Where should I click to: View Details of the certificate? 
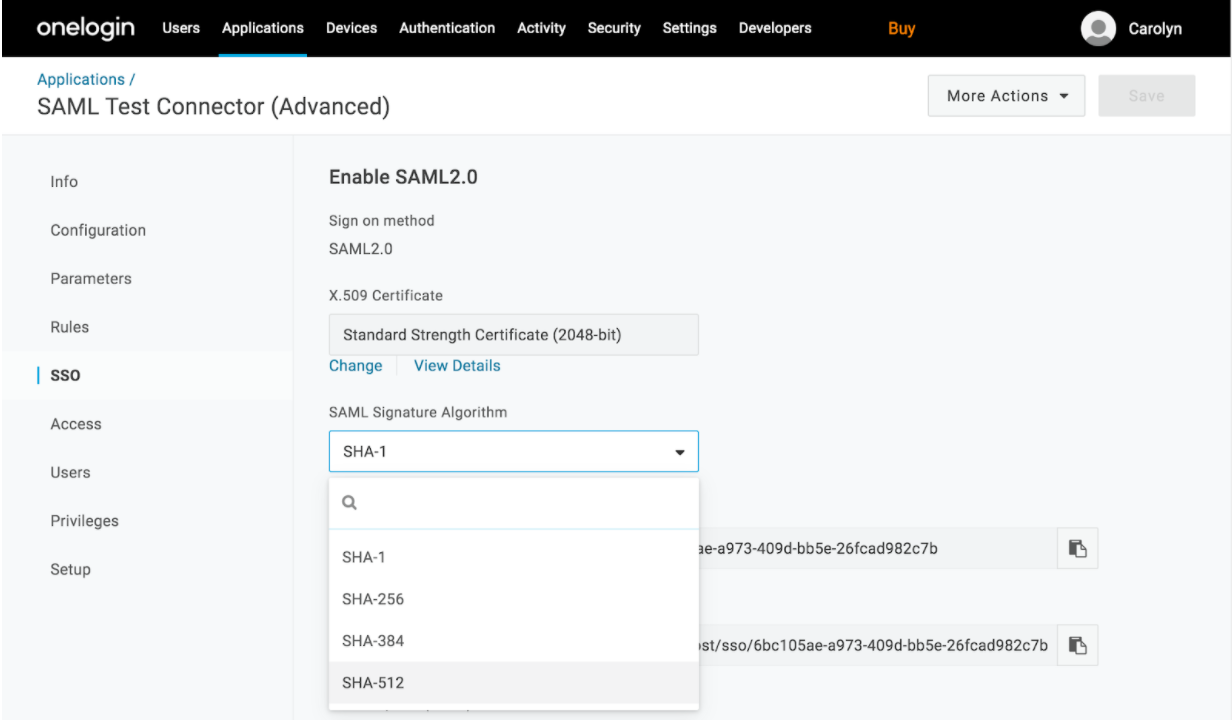pos(457,365)
